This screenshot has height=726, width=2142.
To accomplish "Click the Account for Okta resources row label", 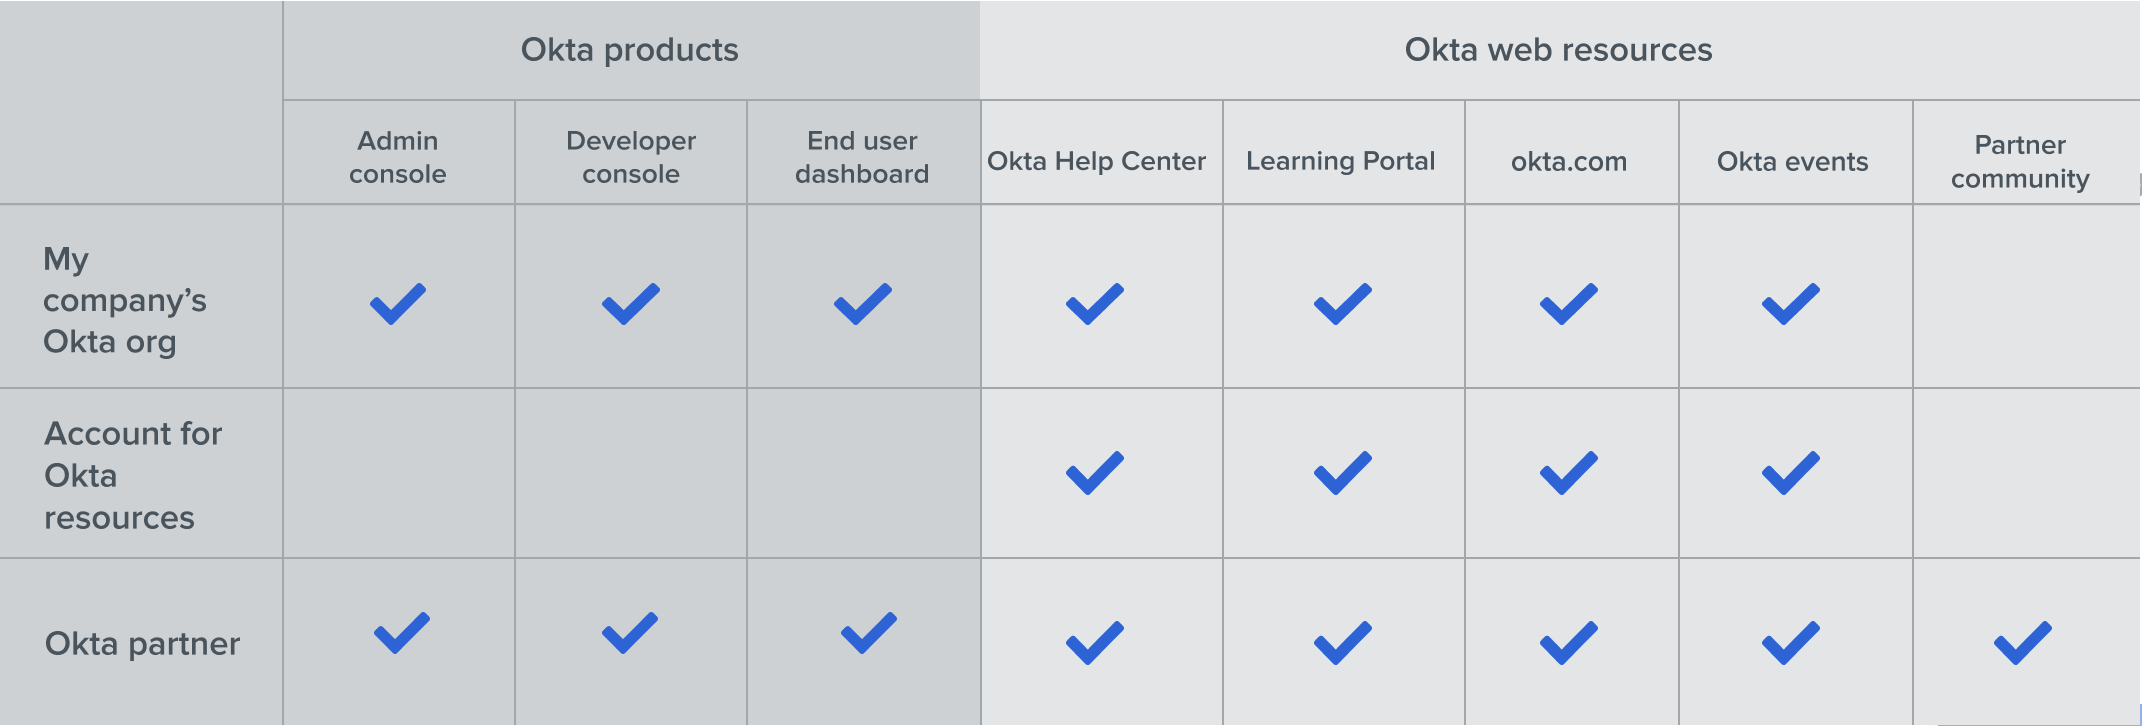I will [x=133, y=475].
